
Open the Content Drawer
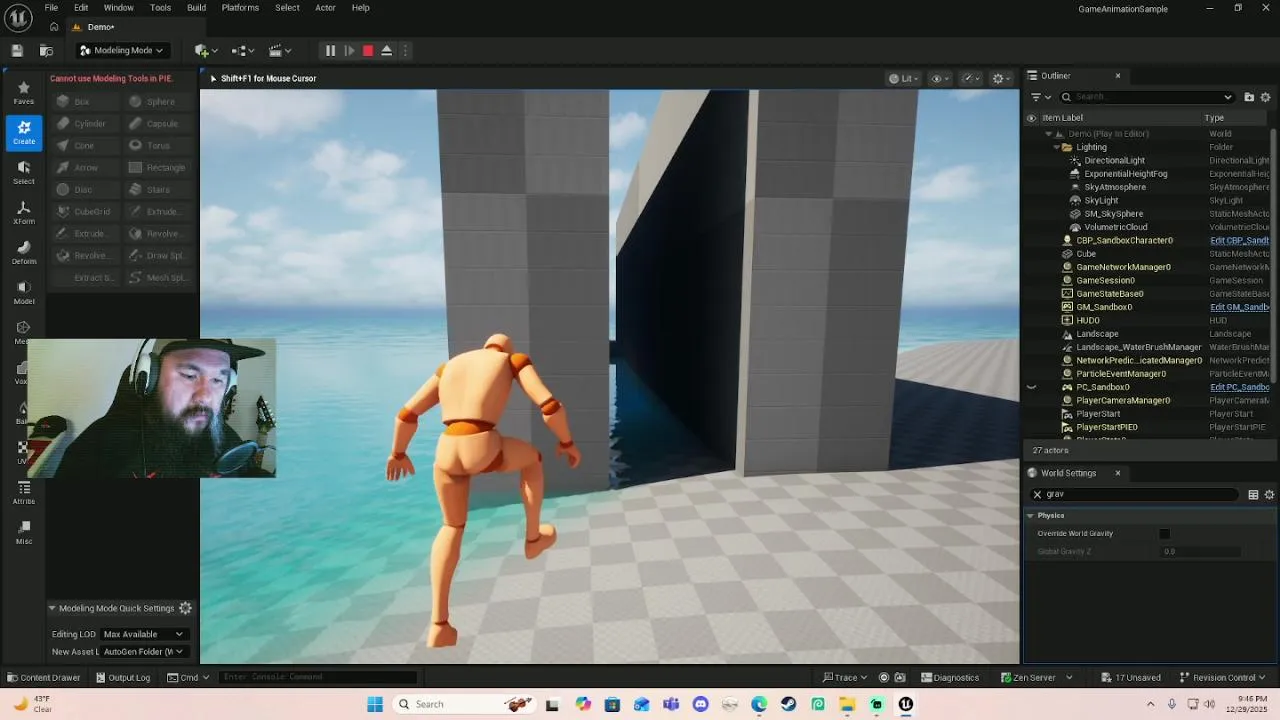pyautogui.click(x=43, y=677)
